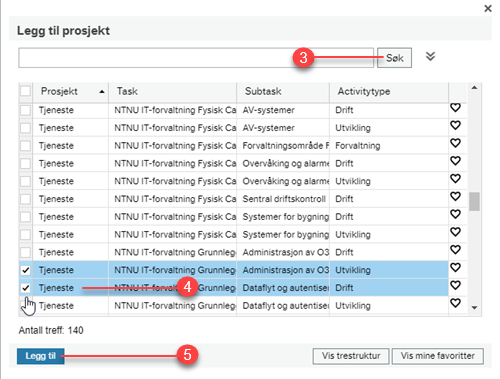Open Vis trestruktur view
The height and width of the screenshot is (379, 500).
click(351, 356)
